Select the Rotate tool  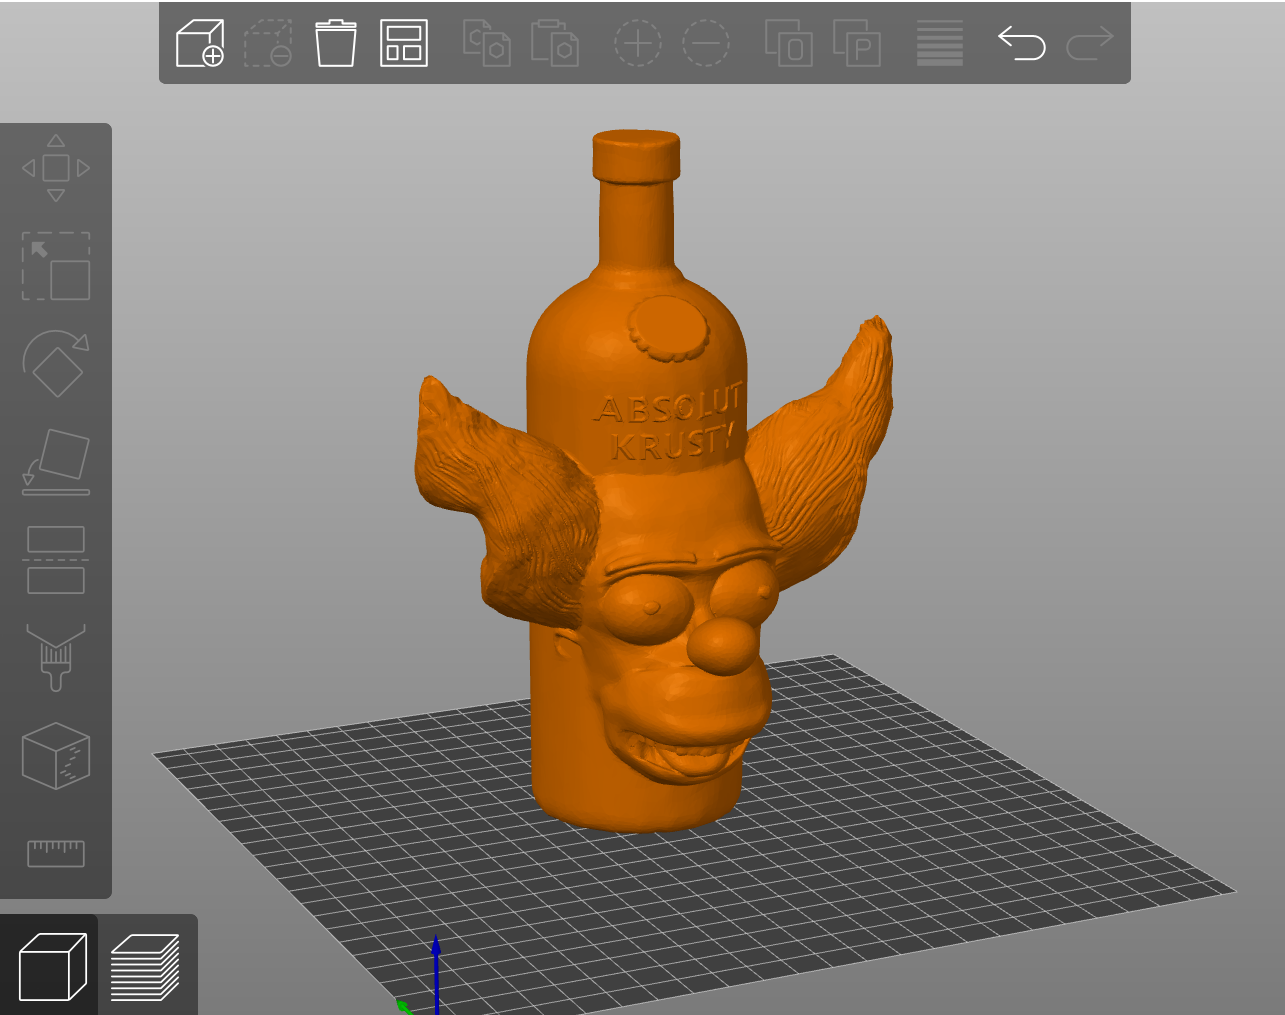pos(56,364)
